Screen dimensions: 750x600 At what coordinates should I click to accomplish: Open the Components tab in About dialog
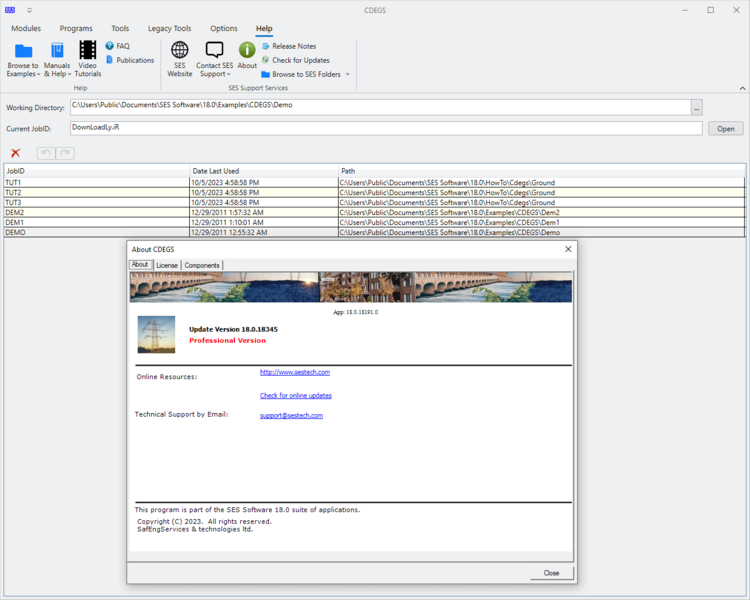tap(202, 265)
